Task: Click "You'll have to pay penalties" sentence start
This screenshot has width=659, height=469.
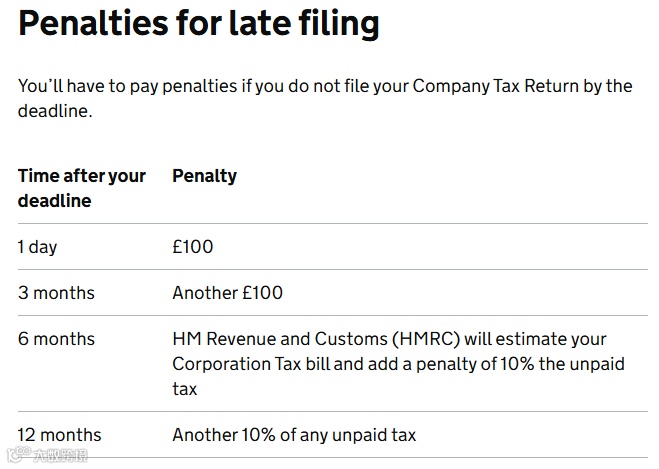Action: (126, 86)
